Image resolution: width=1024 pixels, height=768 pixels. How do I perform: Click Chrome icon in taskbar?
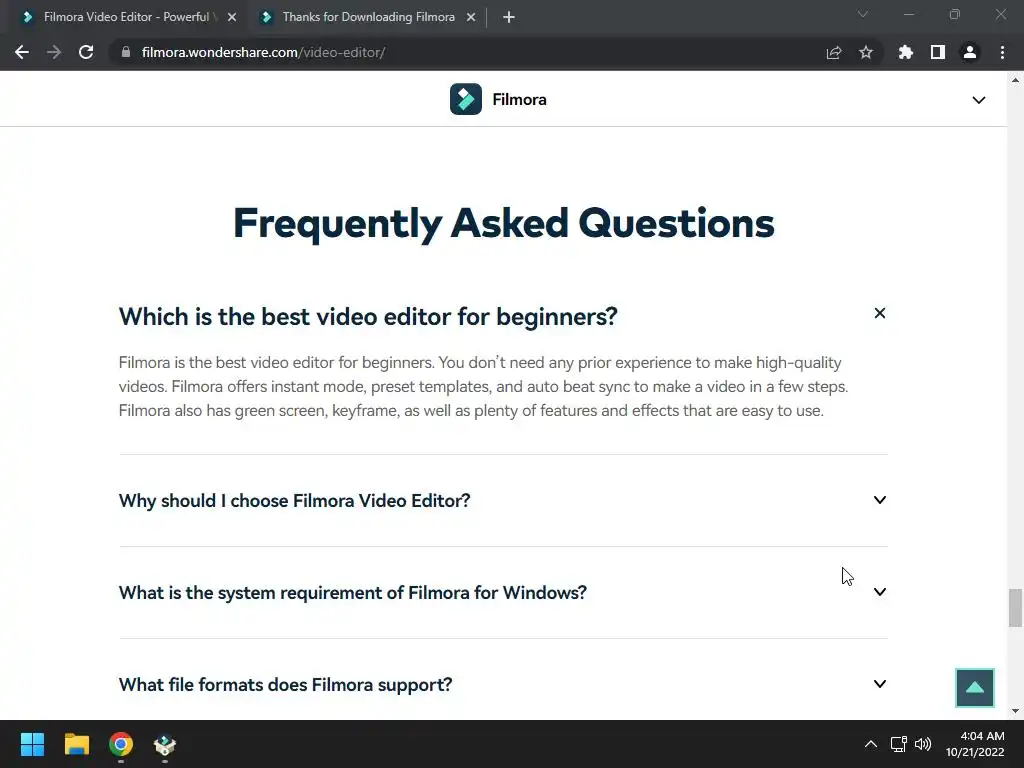pos(121,744)
